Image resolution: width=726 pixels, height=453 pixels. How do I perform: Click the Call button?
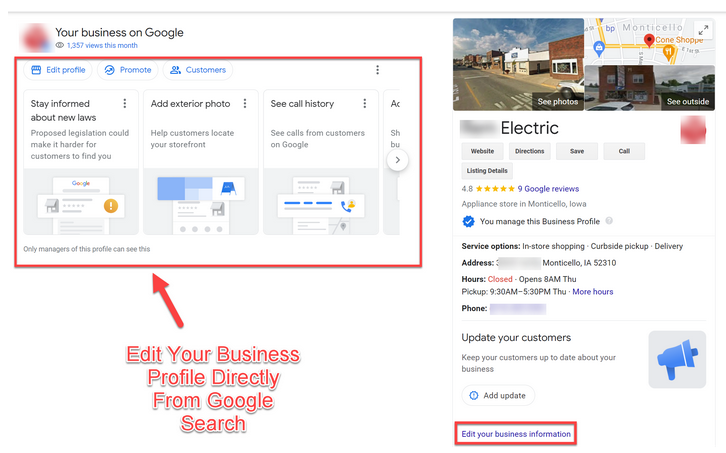(624, 151)
